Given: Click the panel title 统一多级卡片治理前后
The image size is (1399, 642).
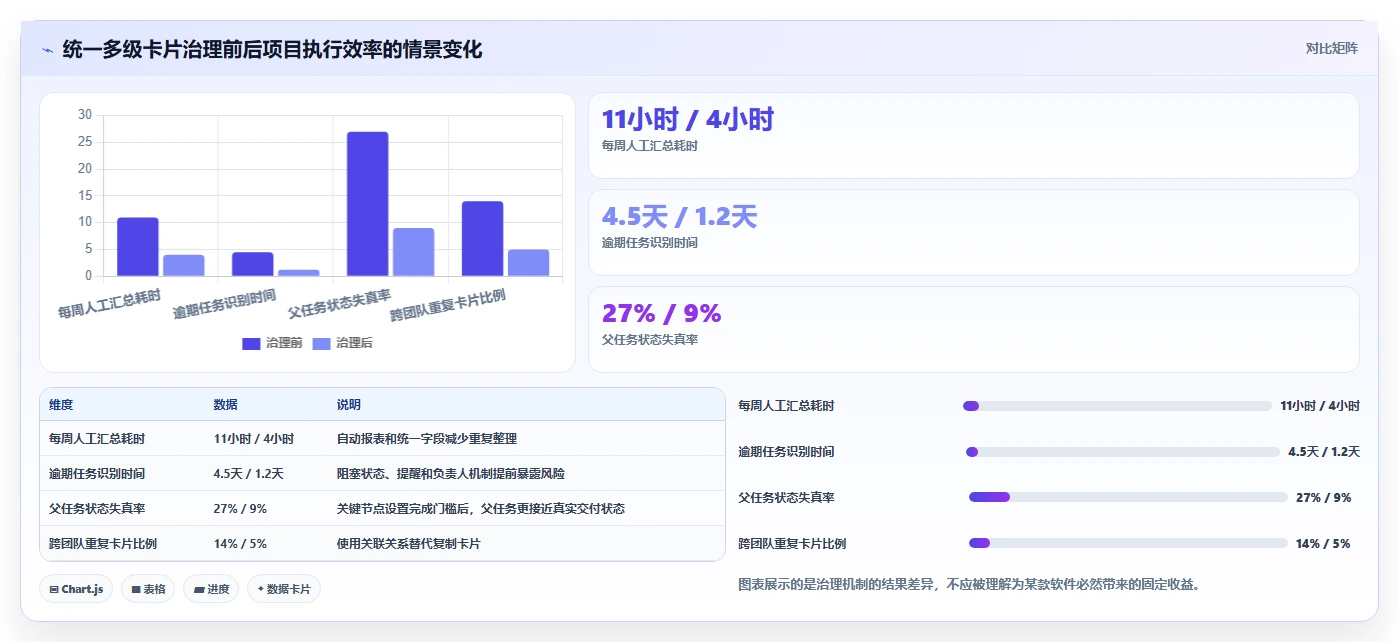Looking at the screenshot, I should click(x=272, y=49).
